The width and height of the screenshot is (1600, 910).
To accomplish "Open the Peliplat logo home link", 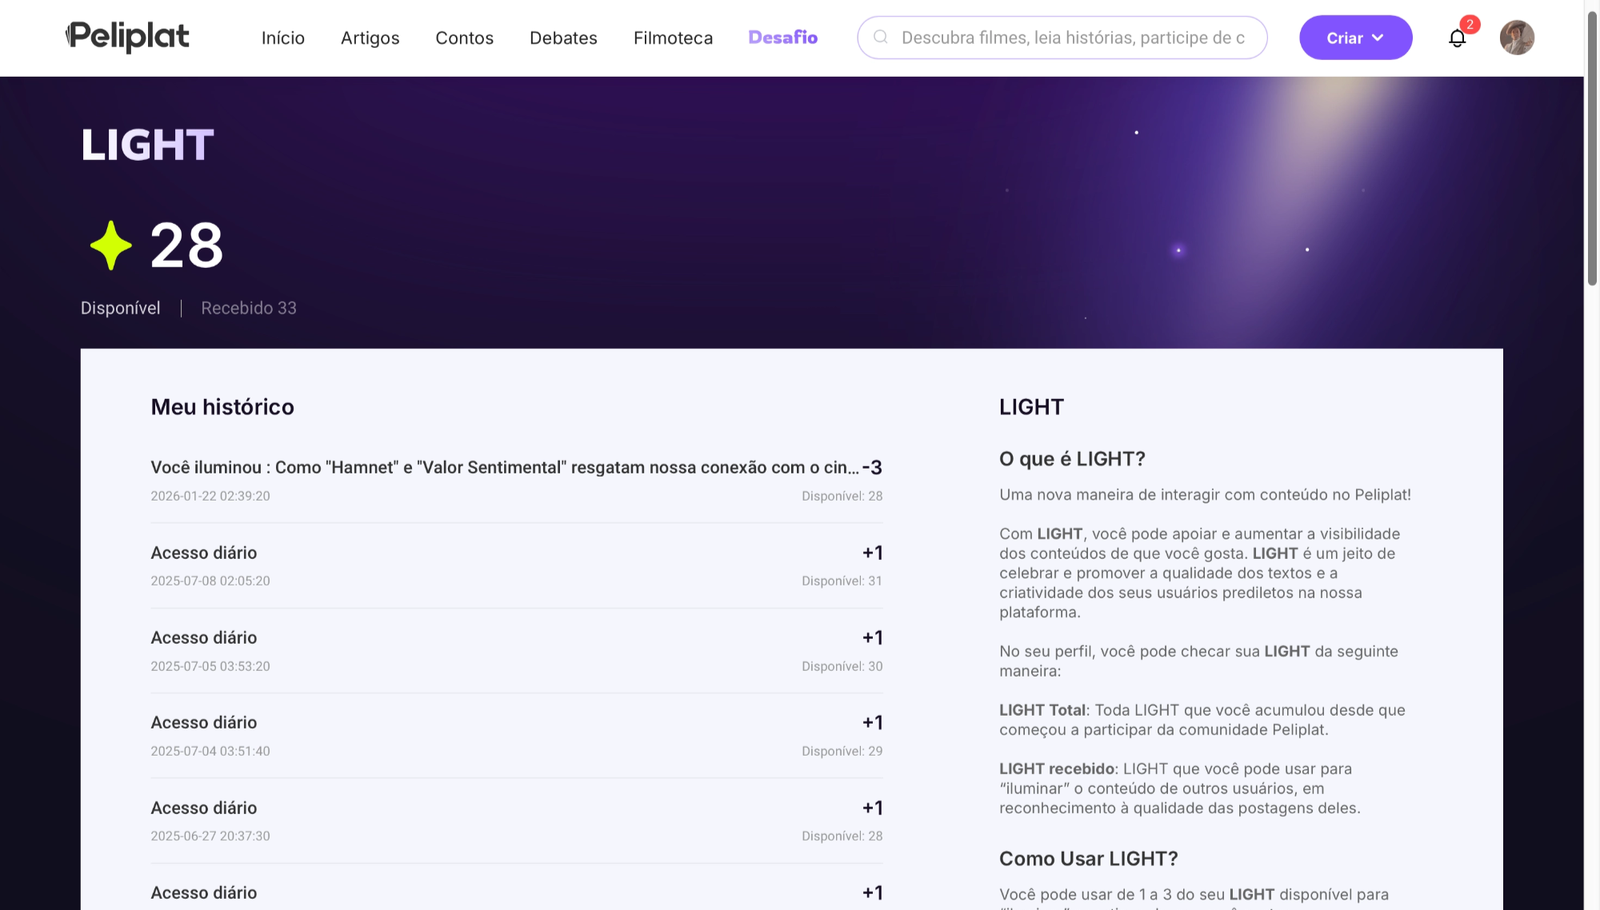I will click(127, 37).
